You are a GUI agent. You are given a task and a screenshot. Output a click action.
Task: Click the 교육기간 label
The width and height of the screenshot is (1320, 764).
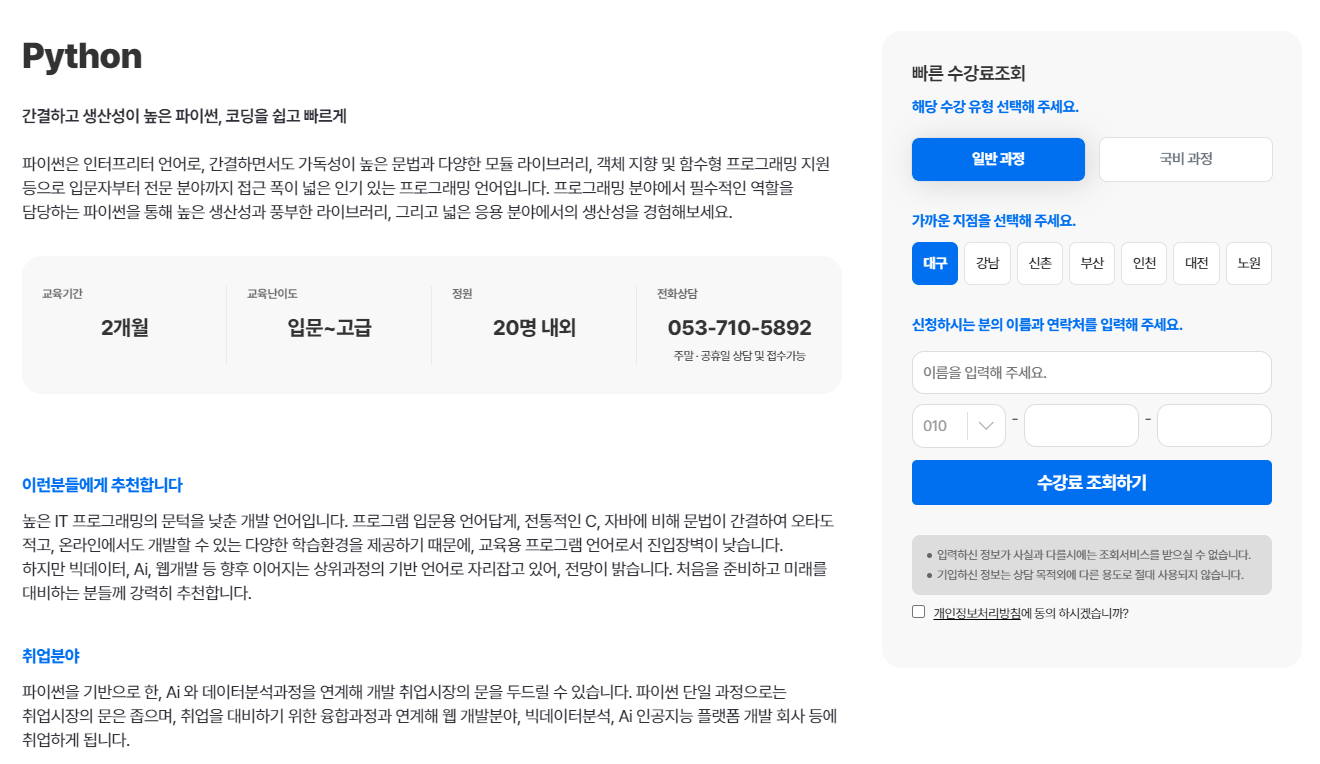pyautogui.click(x=62, y=294)
